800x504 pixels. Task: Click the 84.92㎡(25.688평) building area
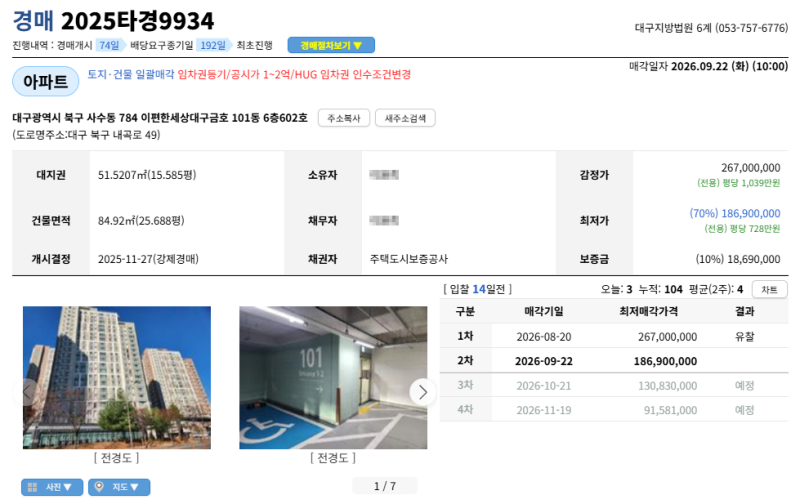click(x=141, y=221)
